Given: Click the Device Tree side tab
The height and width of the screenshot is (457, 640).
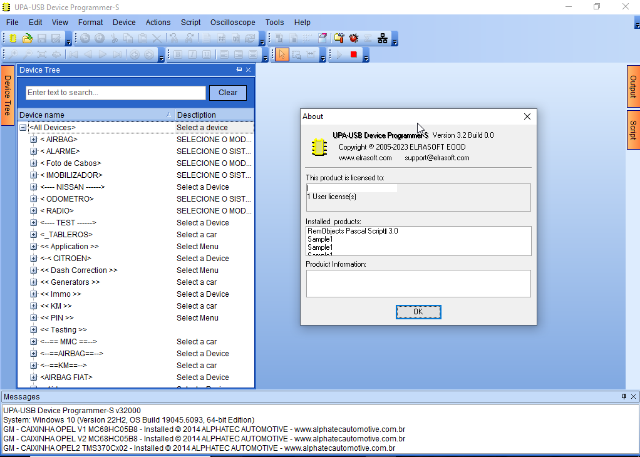Looking at the screenshot, I should (7, 95).
